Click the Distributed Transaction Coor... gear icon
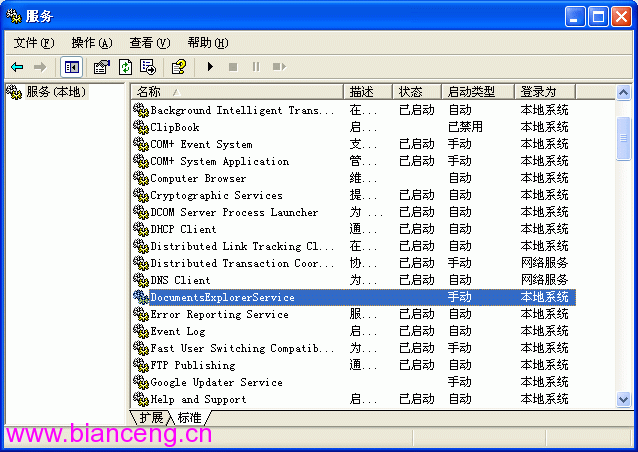This screenshot has width=638, height=452. click(x=141, y=264)
